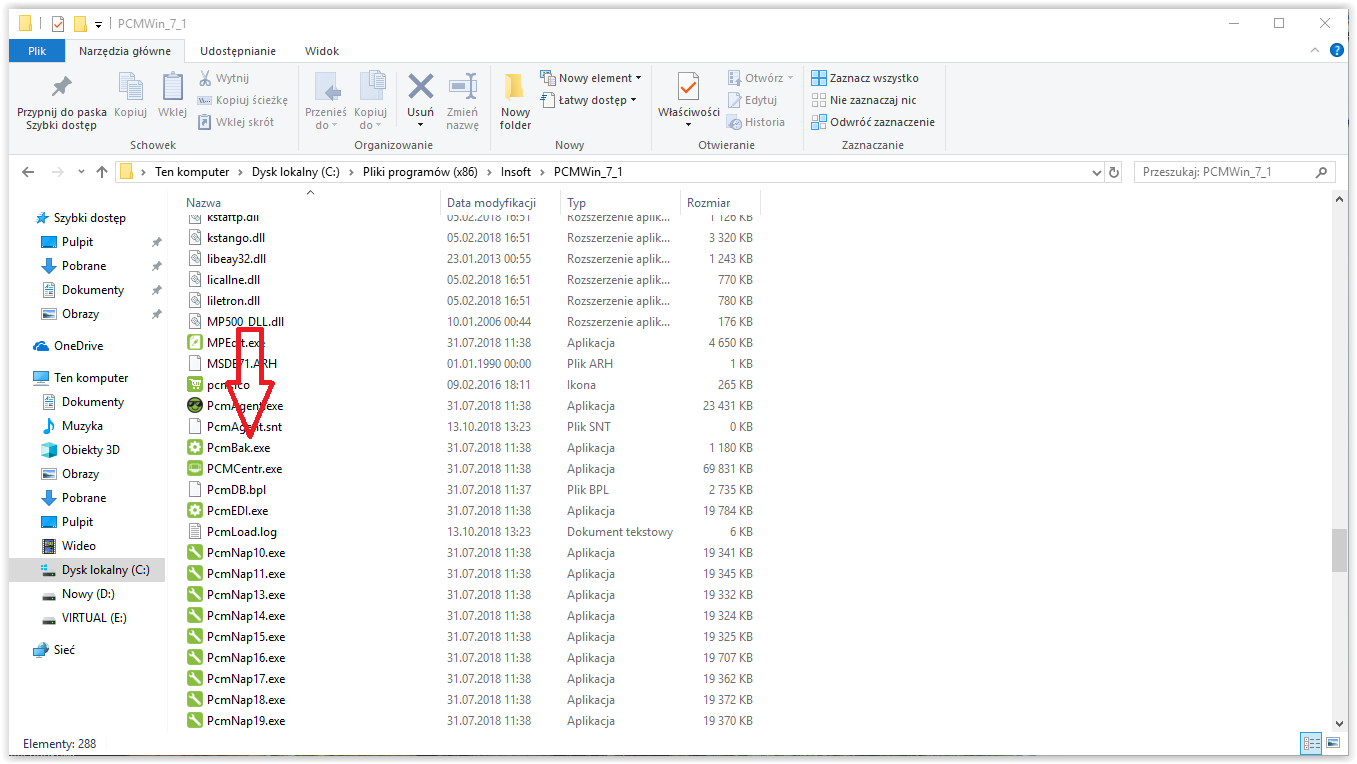Viewport: 1357px width, 764px height.
Task: Click Wklej skrót in the ribbon
Action: pos(235,122)
